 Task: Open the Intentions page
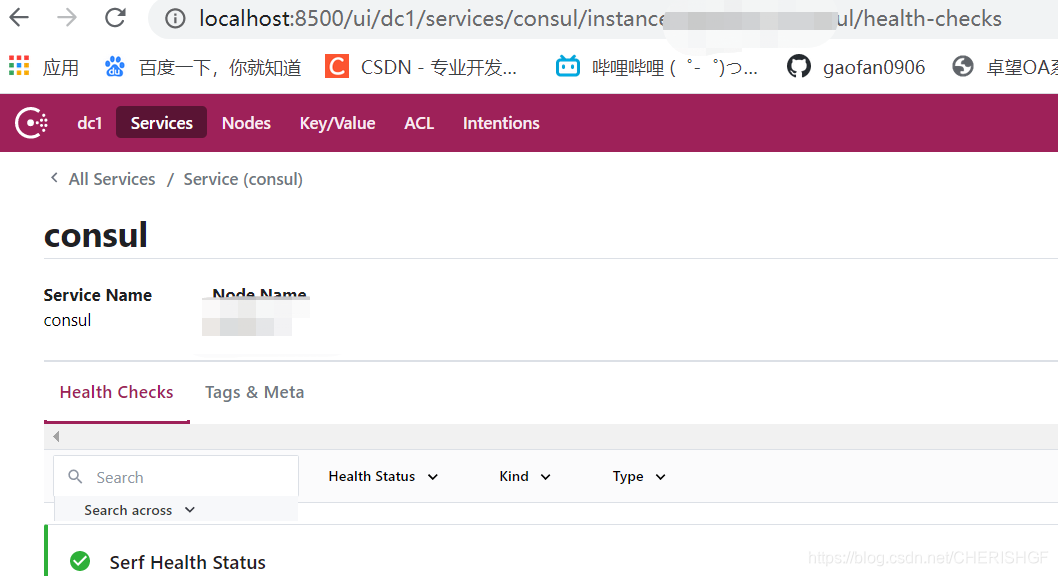click(x=501, y=122)
